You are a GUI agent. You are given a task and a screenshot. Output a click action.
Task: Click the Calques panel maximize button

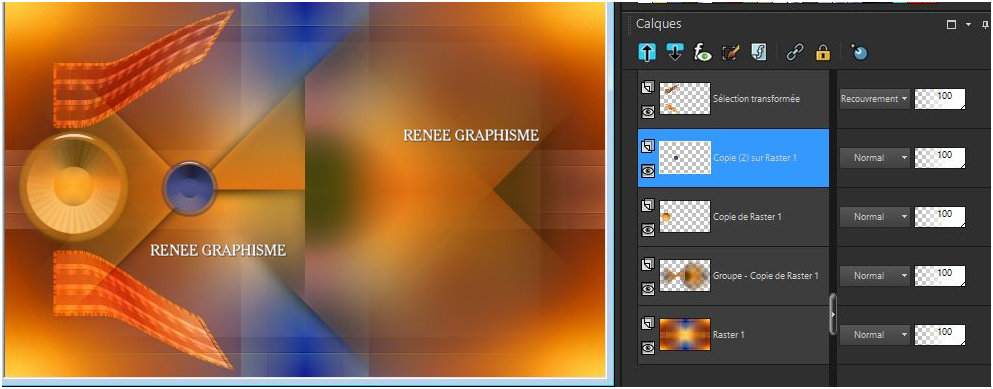tap(951, 25)
